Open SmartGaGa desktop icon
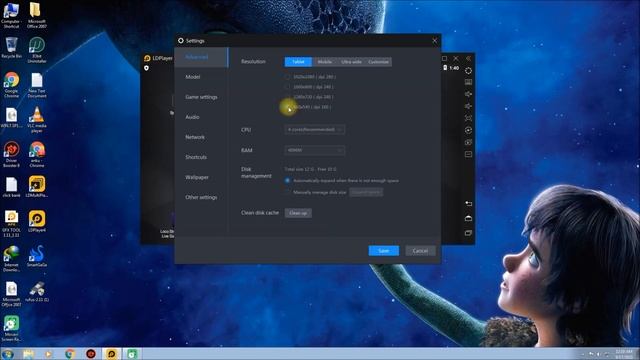 tap(37, 256)
